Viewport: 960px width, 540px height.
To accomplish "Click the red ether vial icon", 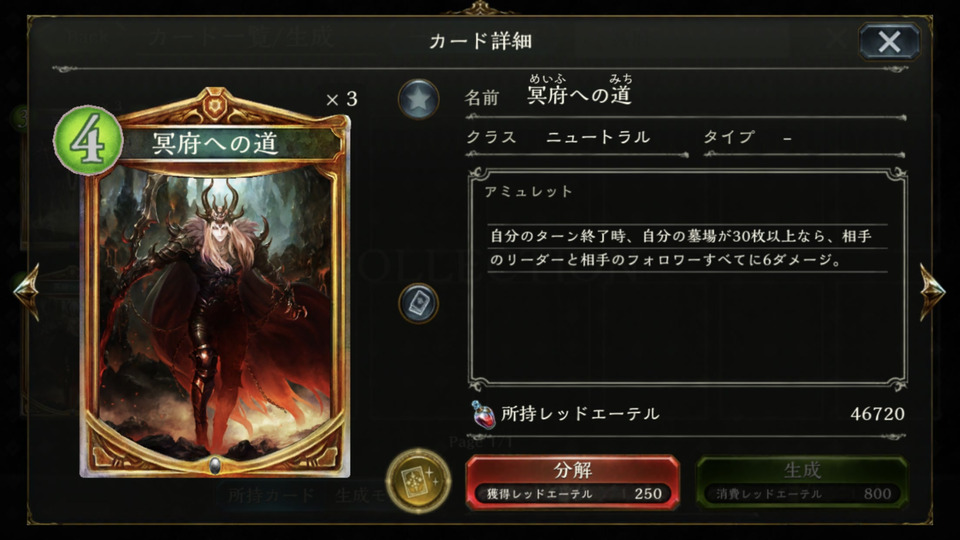I will (483, 414).
